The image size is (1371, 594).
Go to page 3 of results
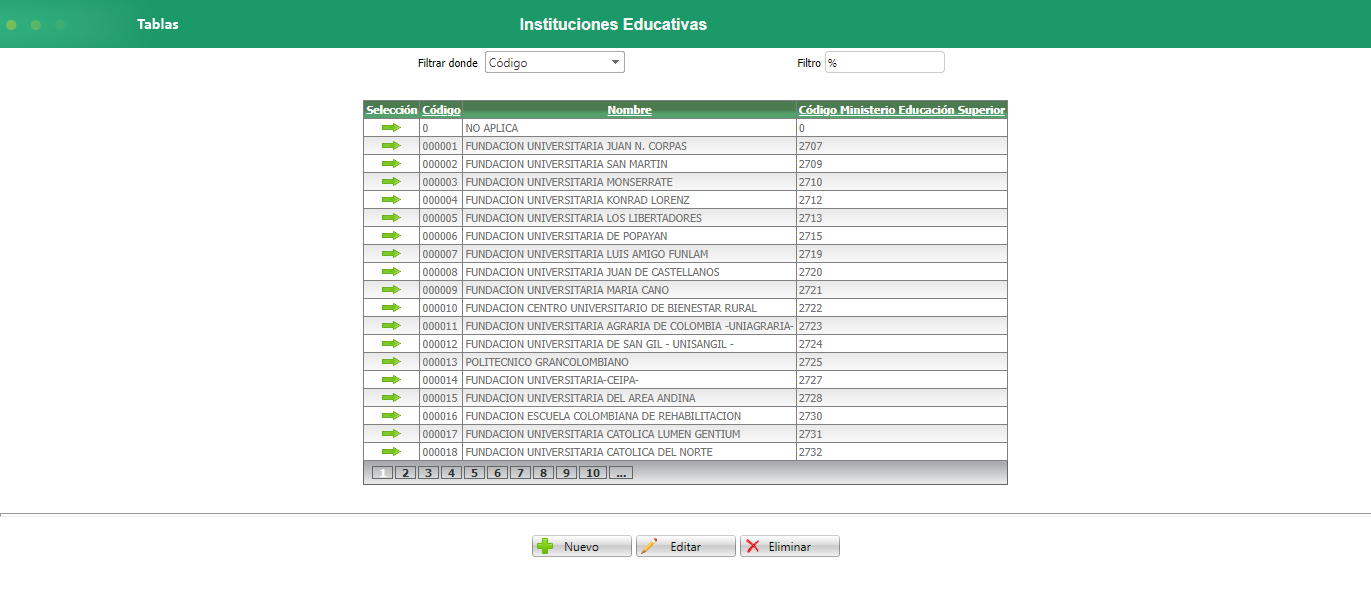coord(428,473)
